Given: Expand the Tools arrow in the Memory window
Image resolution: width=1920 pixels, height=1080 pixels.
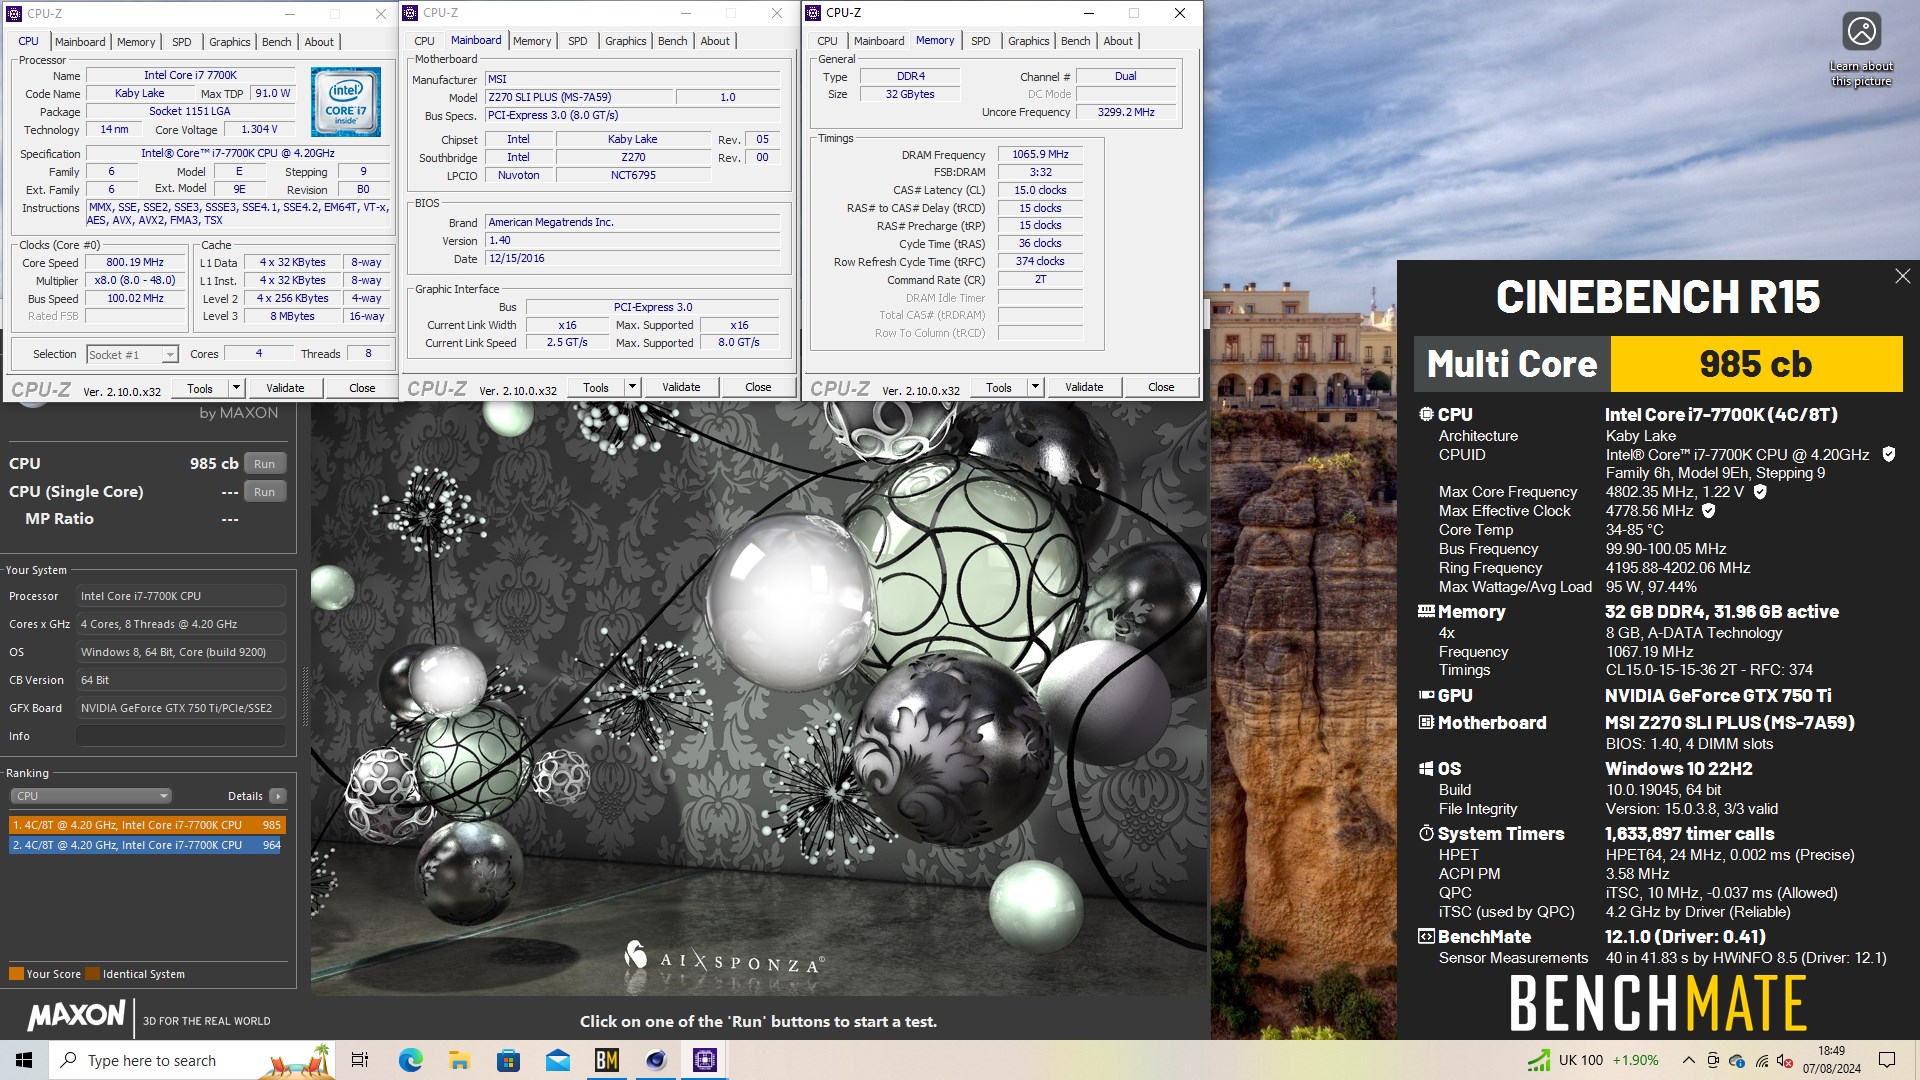Looking at the screenshot, I should point(1035,387).
